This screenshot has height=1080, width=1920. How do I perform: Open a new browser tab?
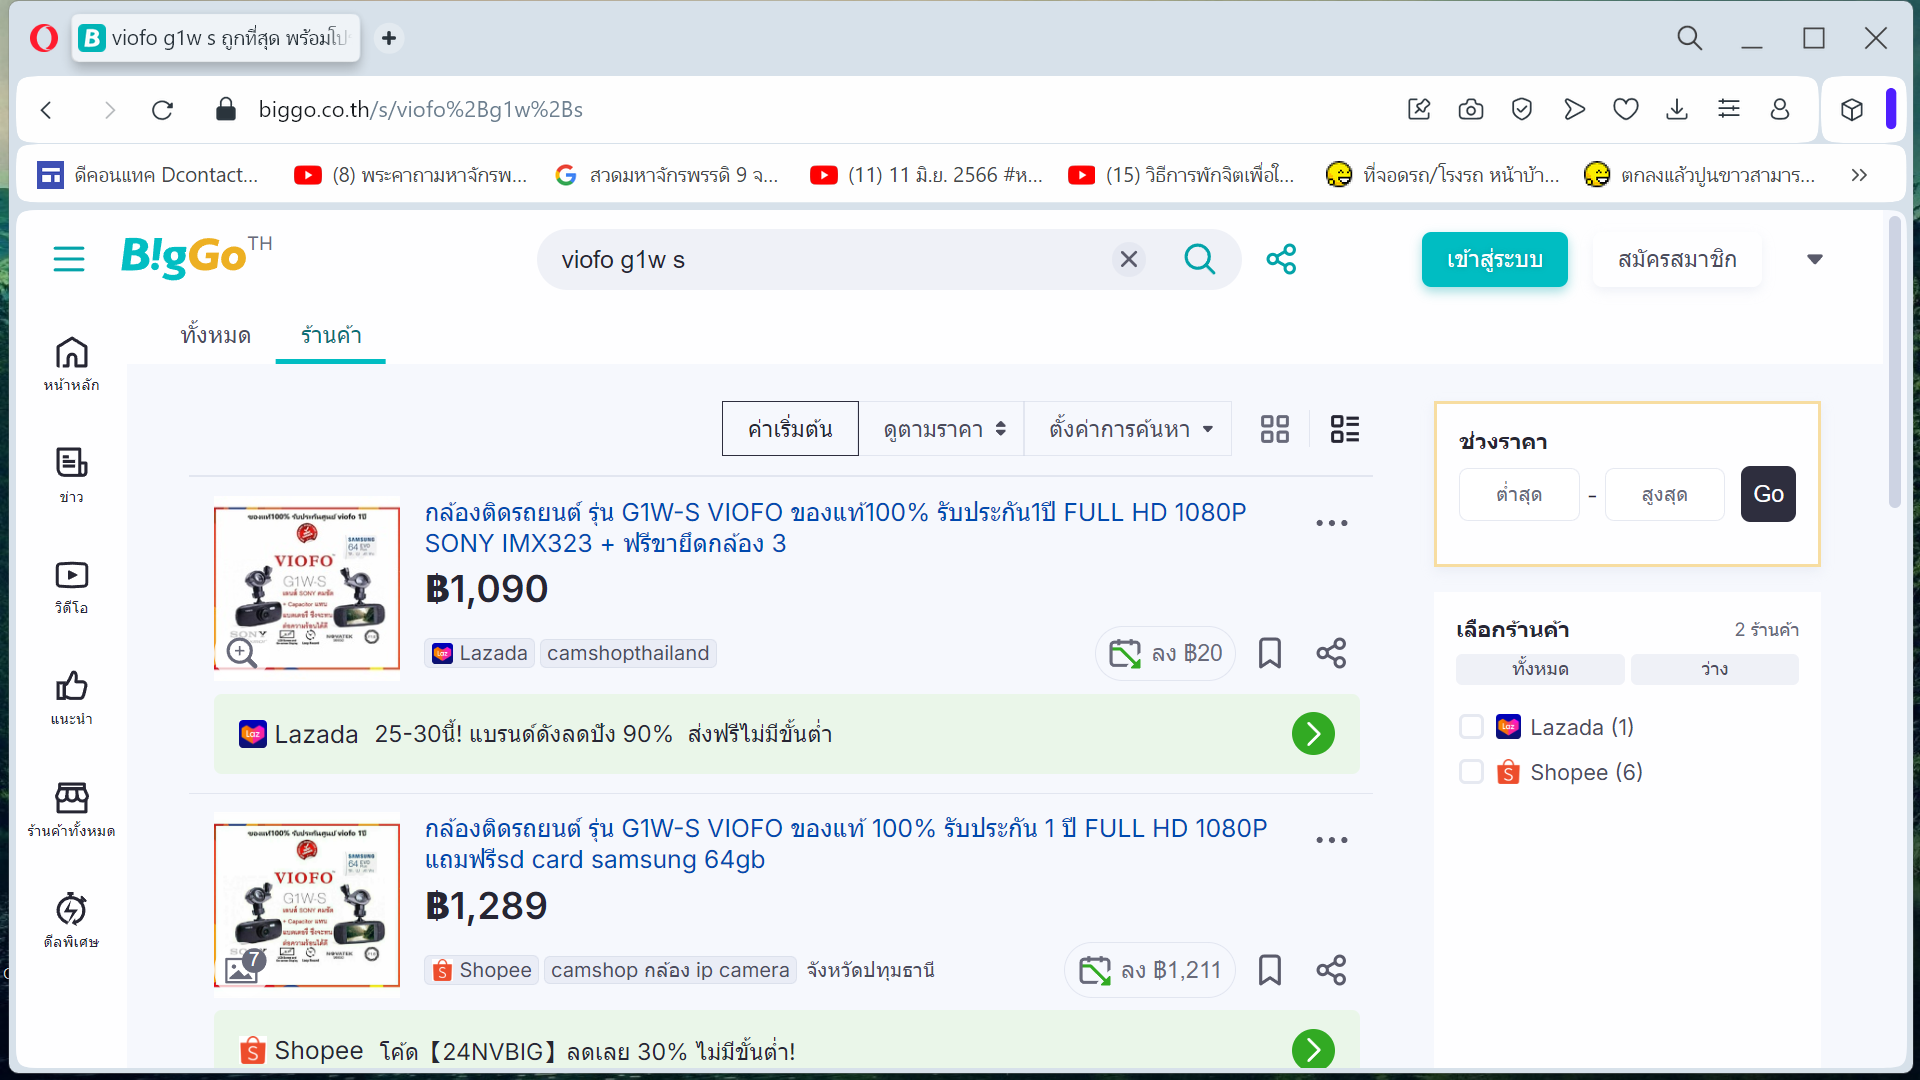[389, 38]
